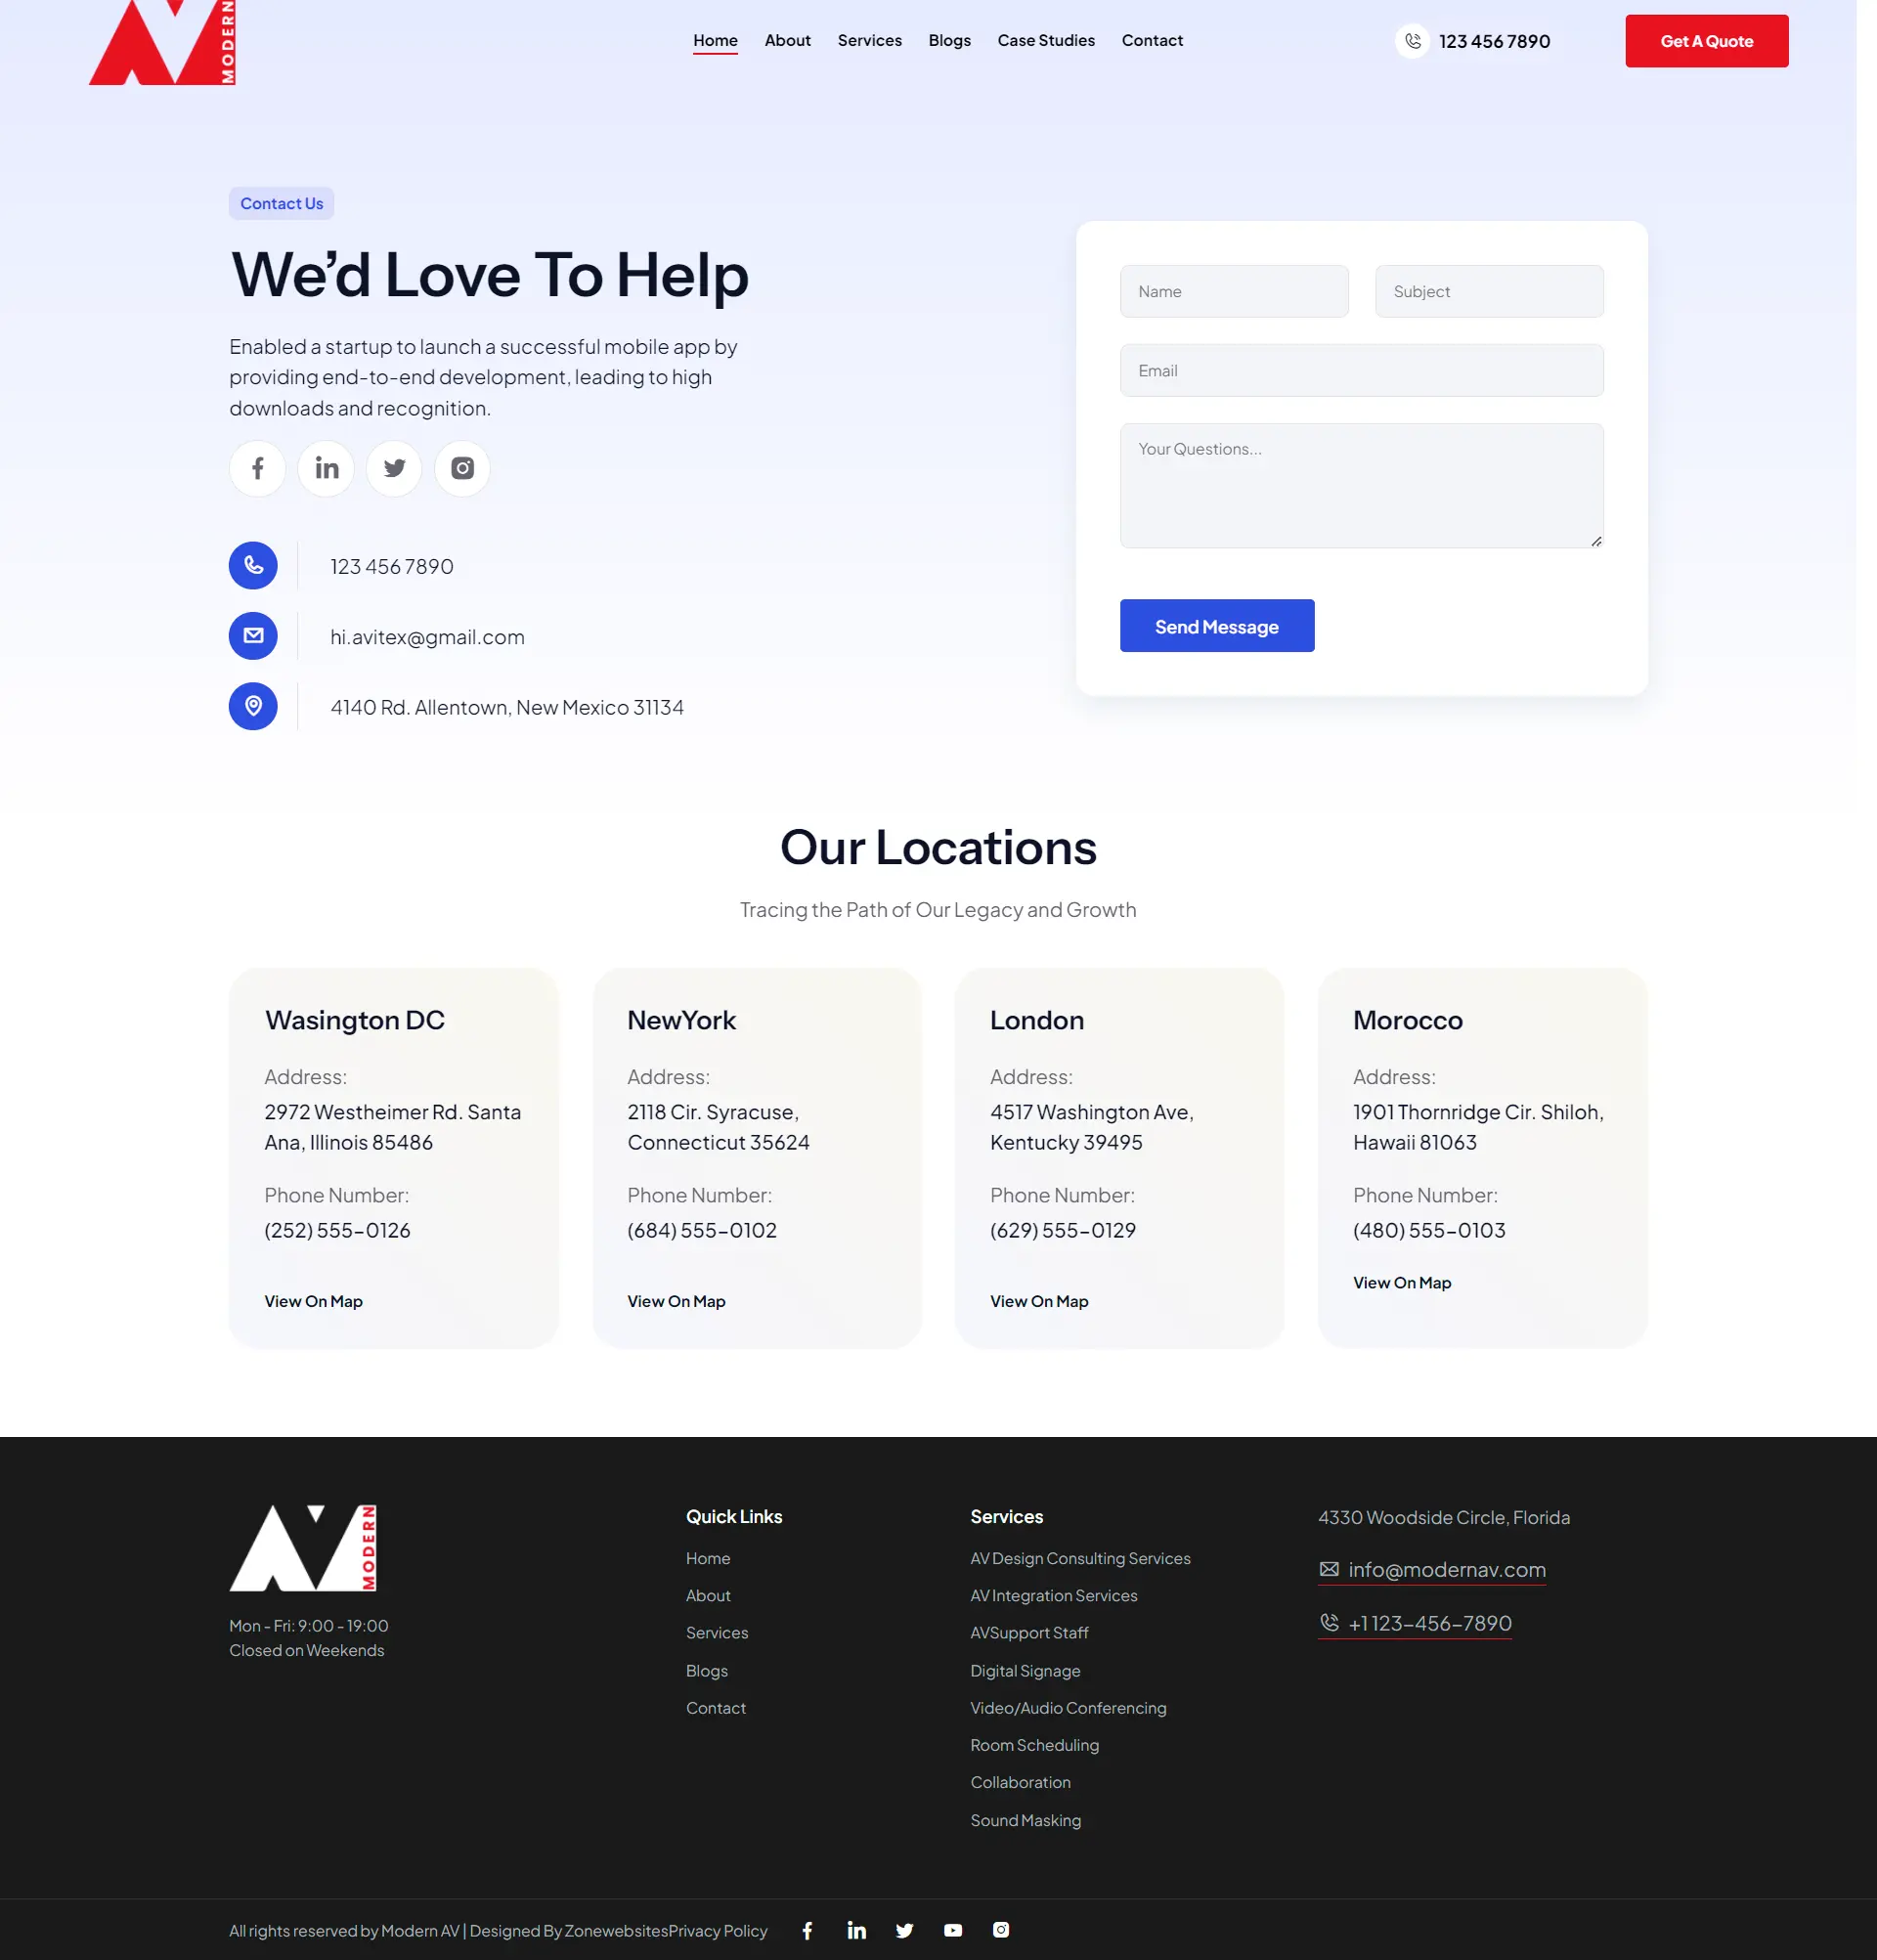Screen dimensions: 1877x1960
Task: Click the Contact navigation tab
Action: (x=1151, y=38)
